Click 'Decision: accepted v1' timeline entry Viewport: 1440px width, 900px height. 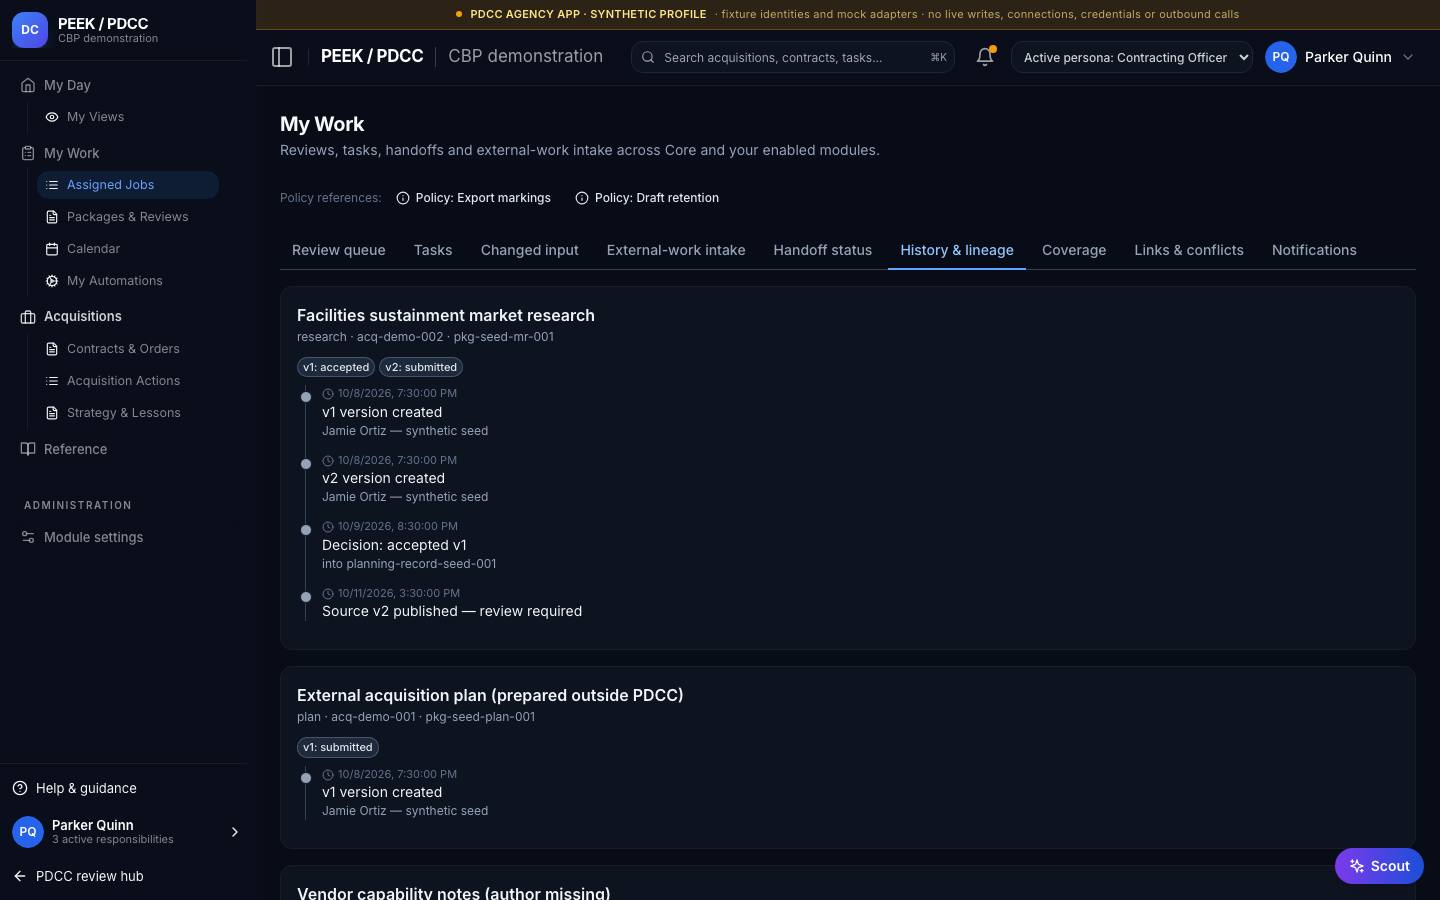coord(394,545)
